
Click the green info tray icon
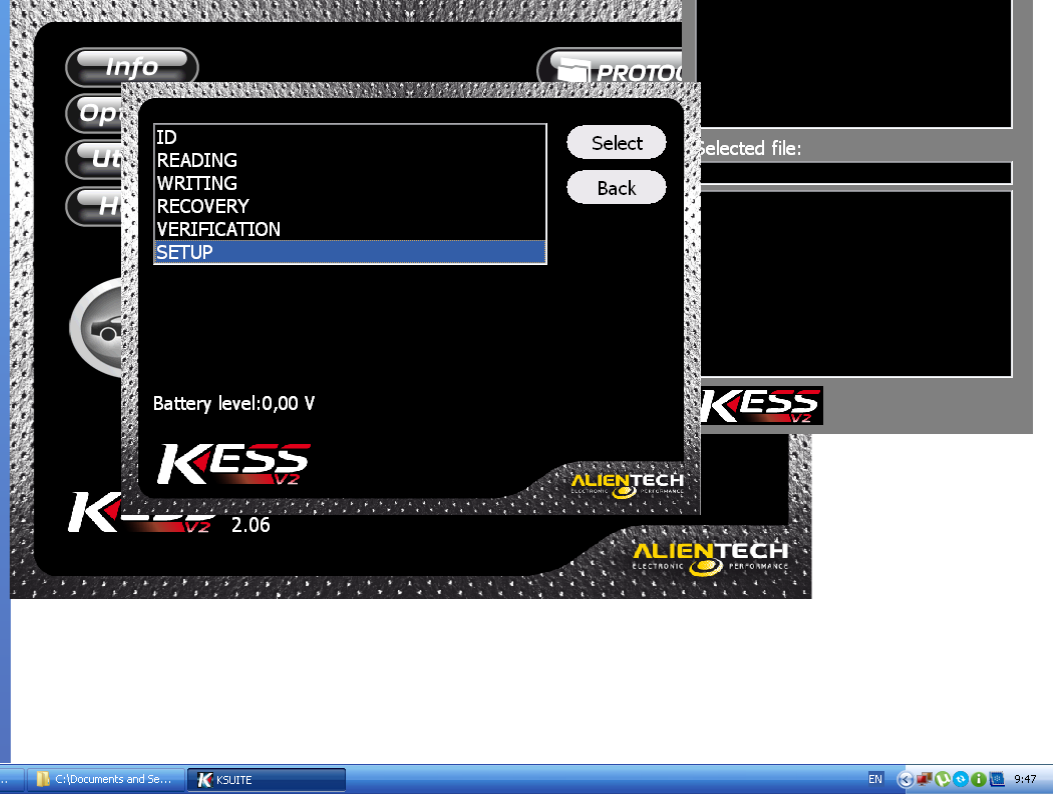(979, 779)
